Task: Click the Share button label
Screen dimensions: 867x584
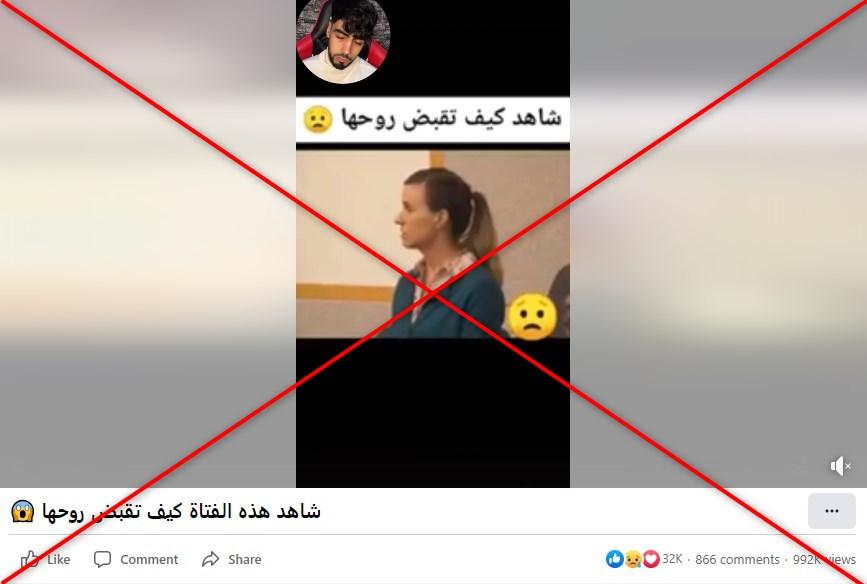Action: 245,560
